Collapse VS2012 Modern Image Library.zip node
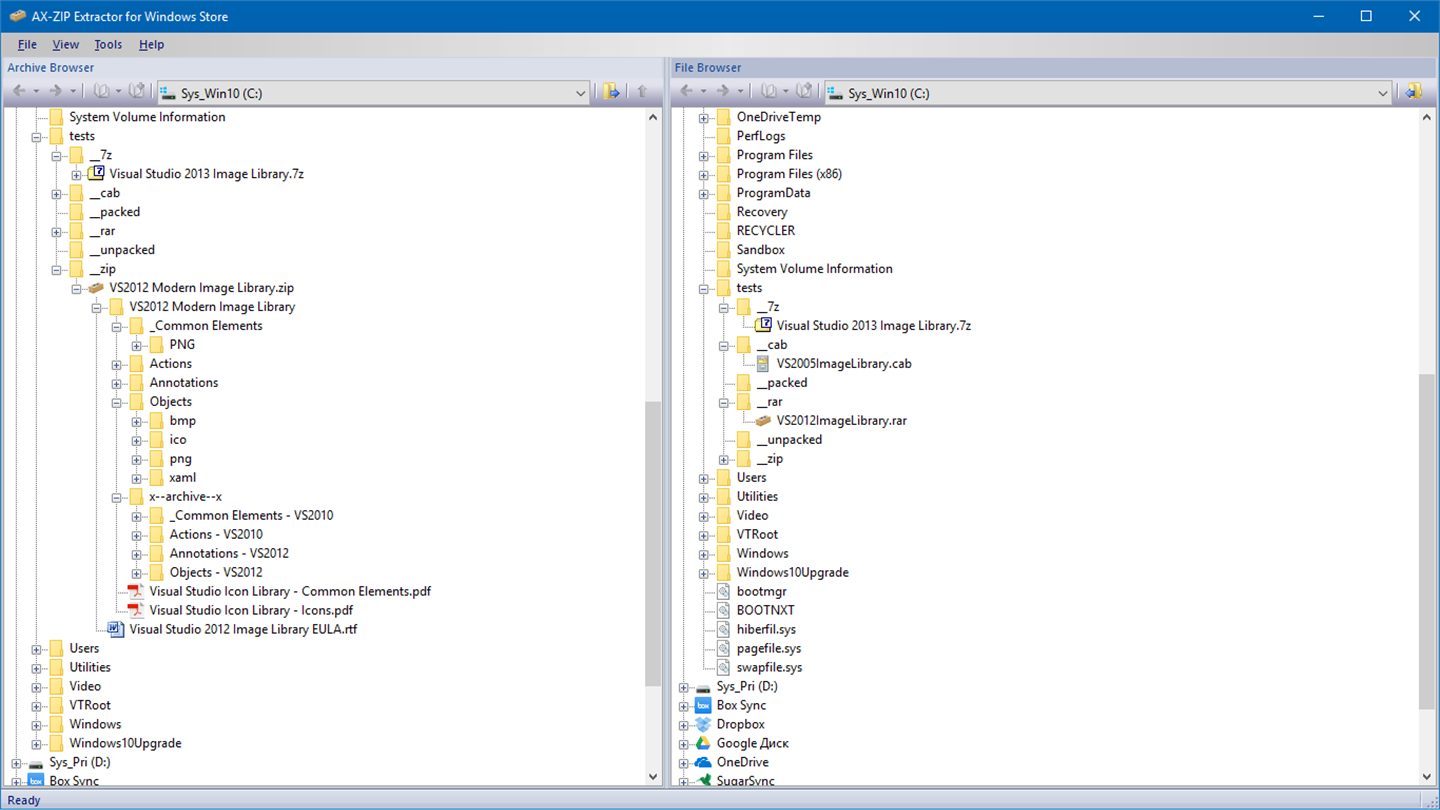Screen dimensions: 1440x810 [77, 289]
